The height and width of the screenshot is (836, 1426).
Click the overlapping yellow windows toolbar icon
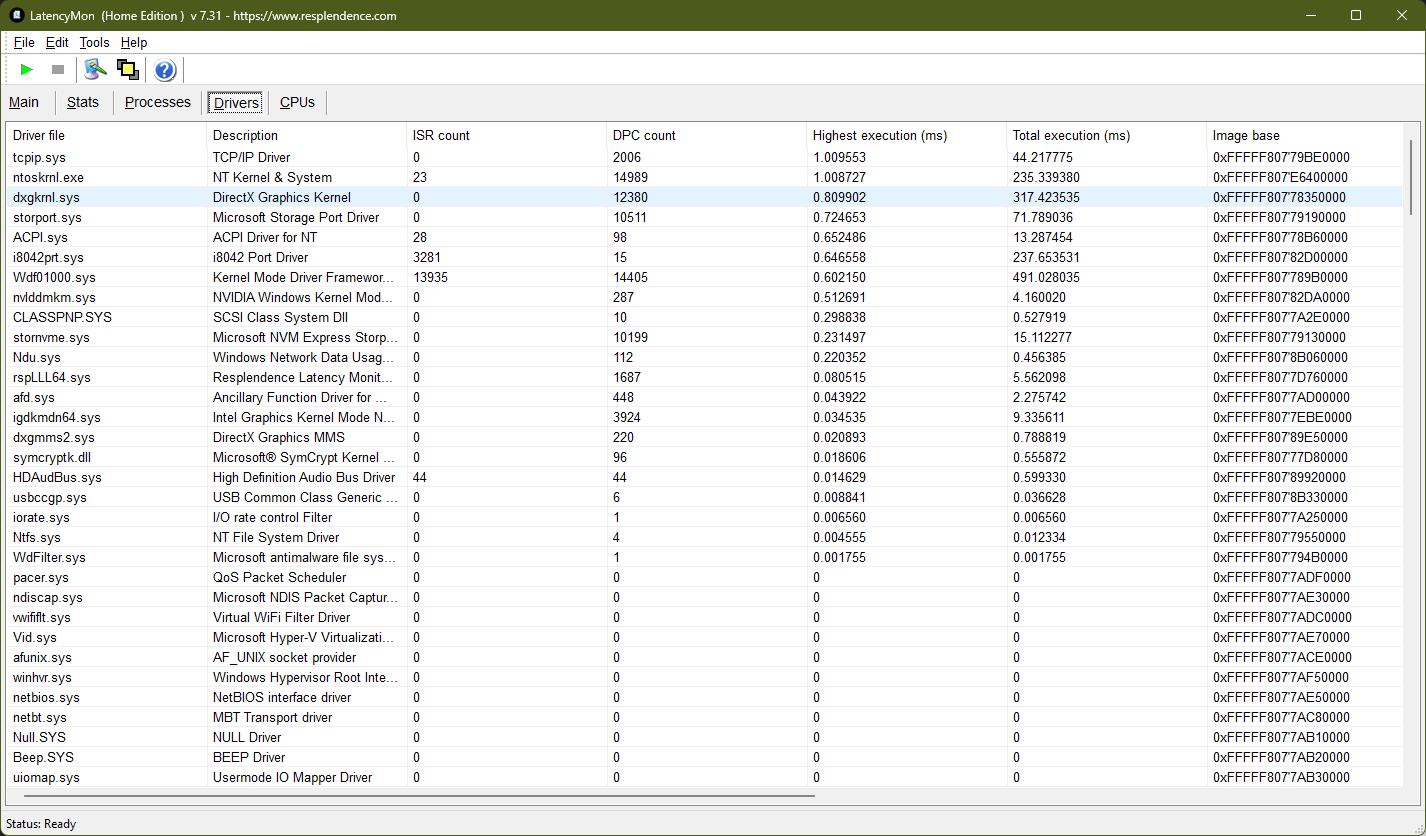click(x=127, y=69)
